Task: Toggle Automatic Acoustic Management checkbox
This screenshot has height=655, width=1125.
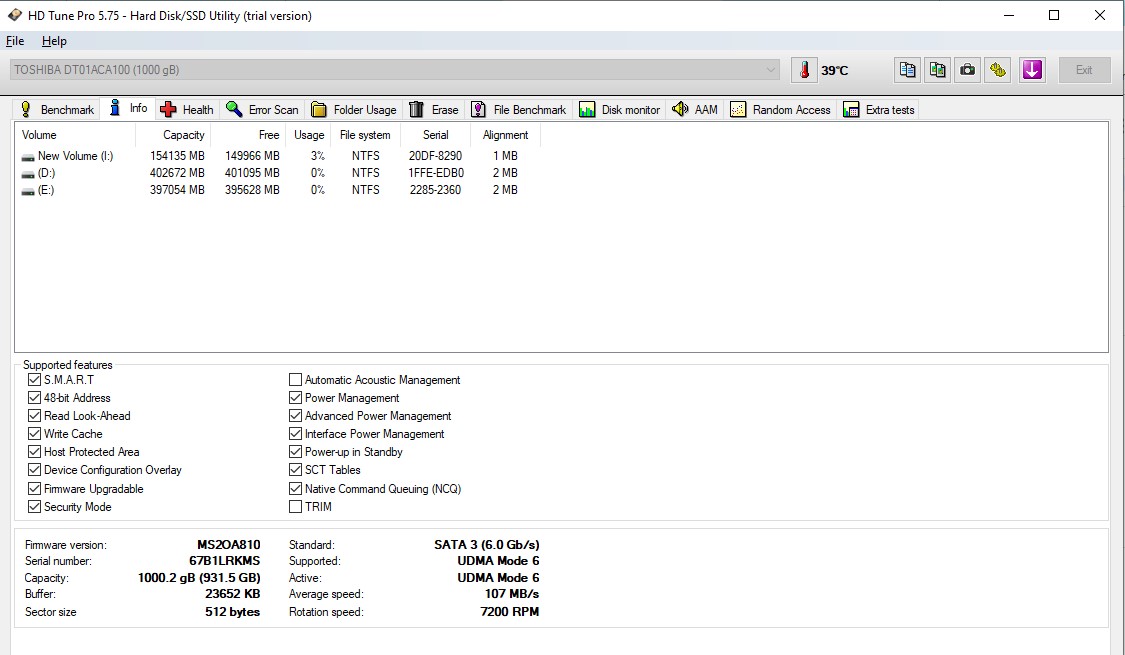Action: pos(295,380)
